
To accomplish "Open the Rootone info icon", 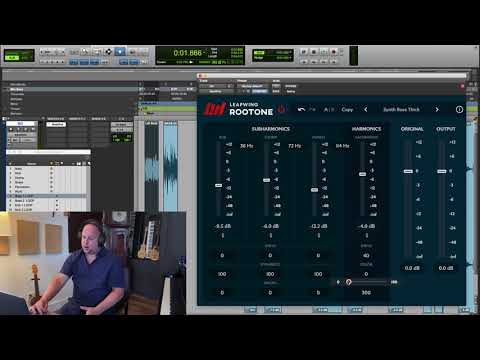I will point(459,109).
